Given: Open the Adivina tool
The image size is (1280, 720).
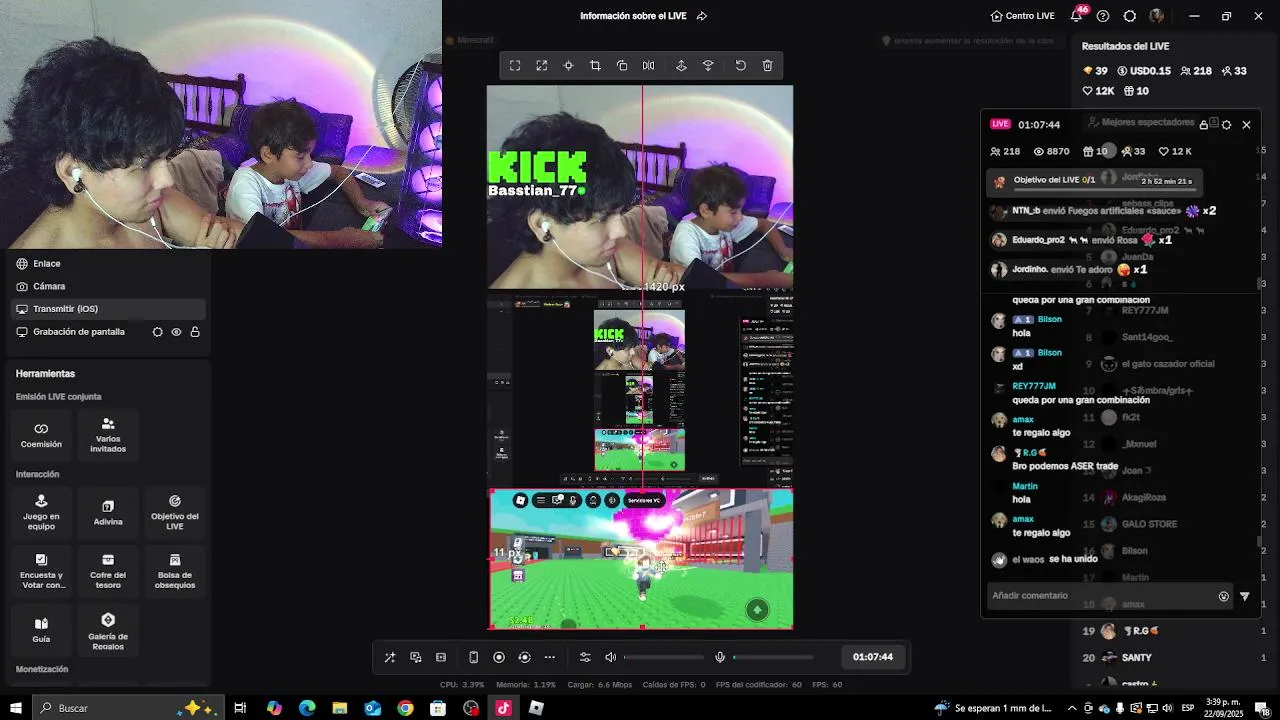Looking at the screenshot, I should tap(108, 512).
